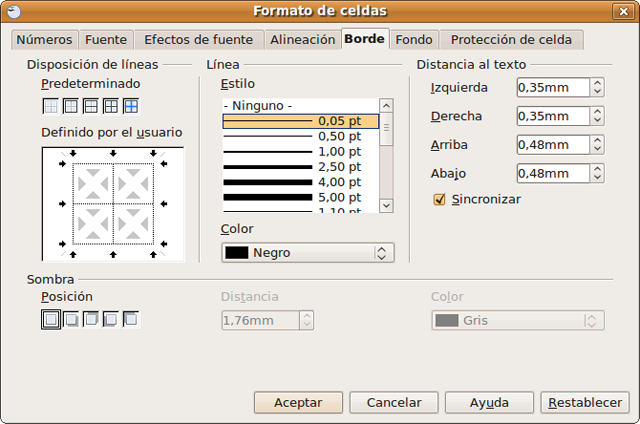This screenshot has width=640, height=424.
Task: Select shadow to bottom left
Action: (111, 320)
